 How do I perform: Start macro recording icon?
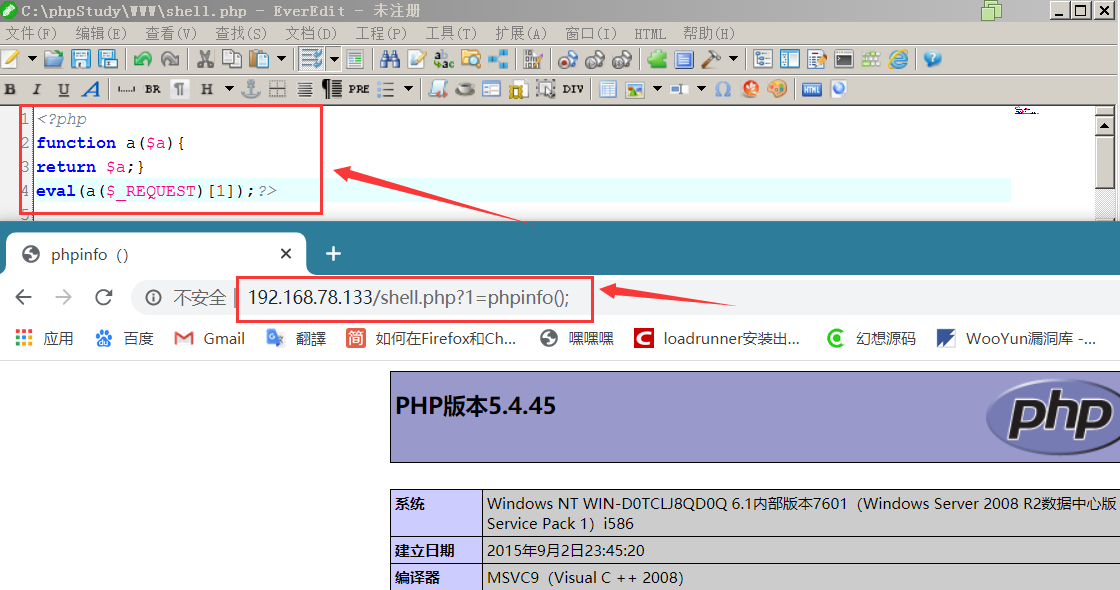point(568,59)
